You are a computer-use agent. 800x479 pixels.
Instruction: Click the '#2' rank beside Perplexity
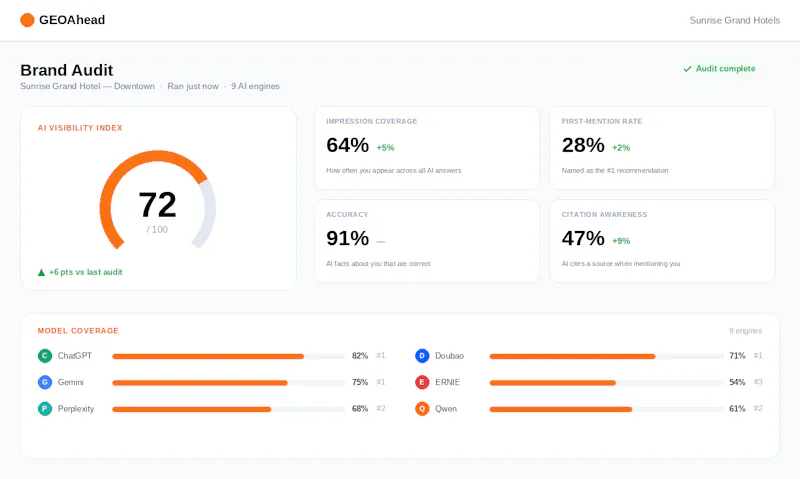[381, 409]
